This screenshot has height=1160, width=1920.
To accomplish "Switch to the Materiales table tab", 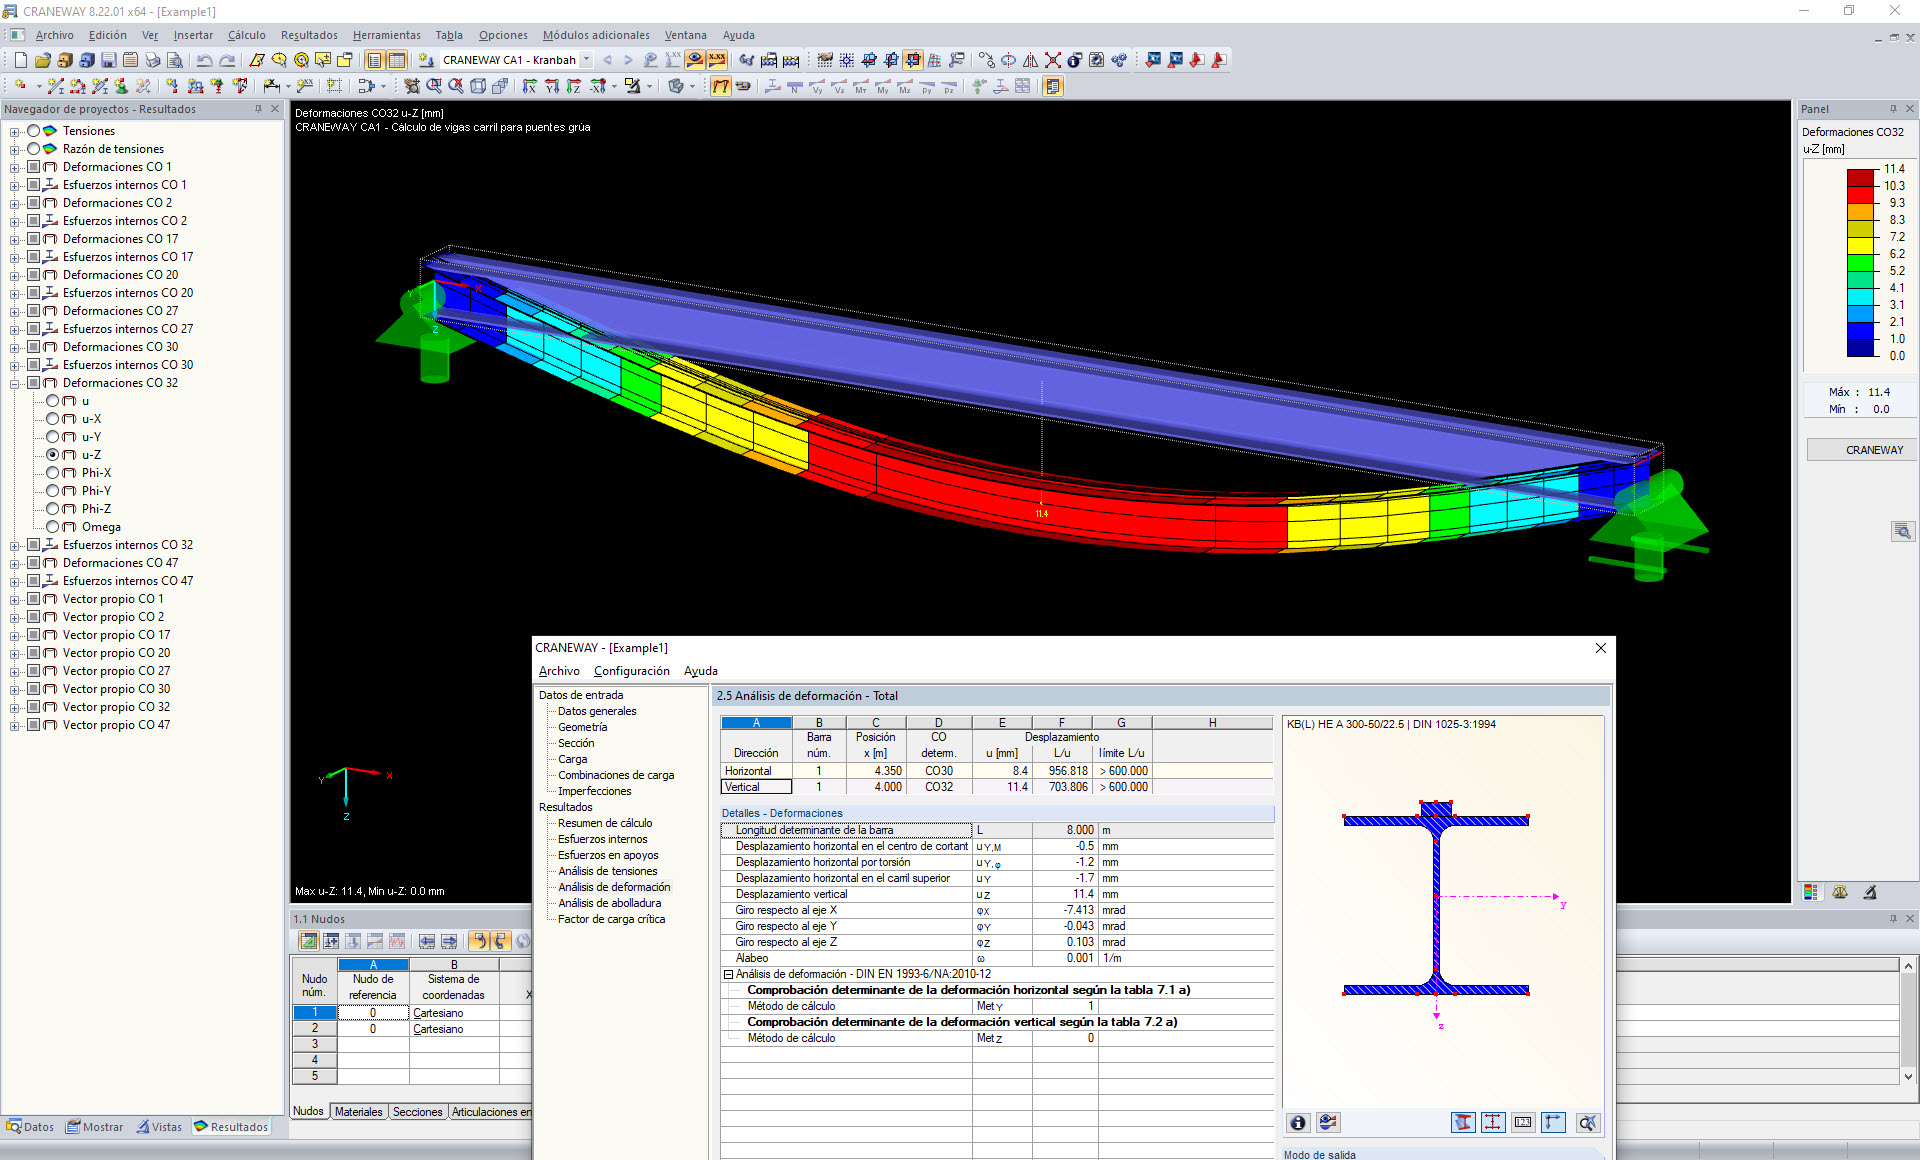I will [x=358, y=1111].
